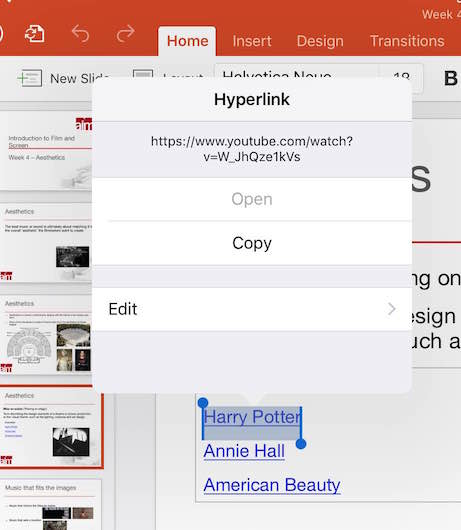Tap the undo arrow icon
Image resolution: width=461 pixels, height=530 pixels.
(80, 34)
